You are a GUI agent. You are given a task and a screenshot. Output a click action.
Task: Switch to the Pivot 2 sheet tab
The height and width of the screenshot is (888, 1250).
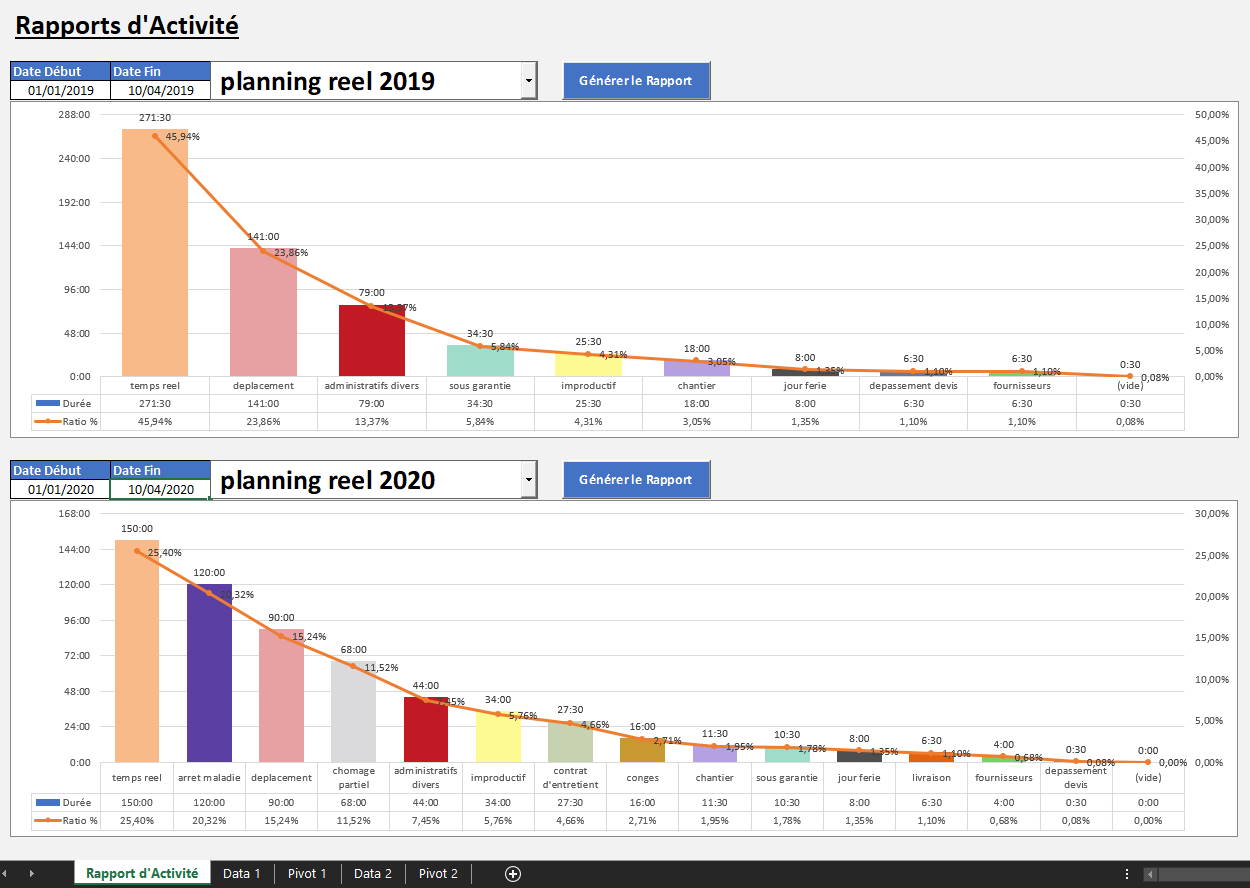pos(438,873)
